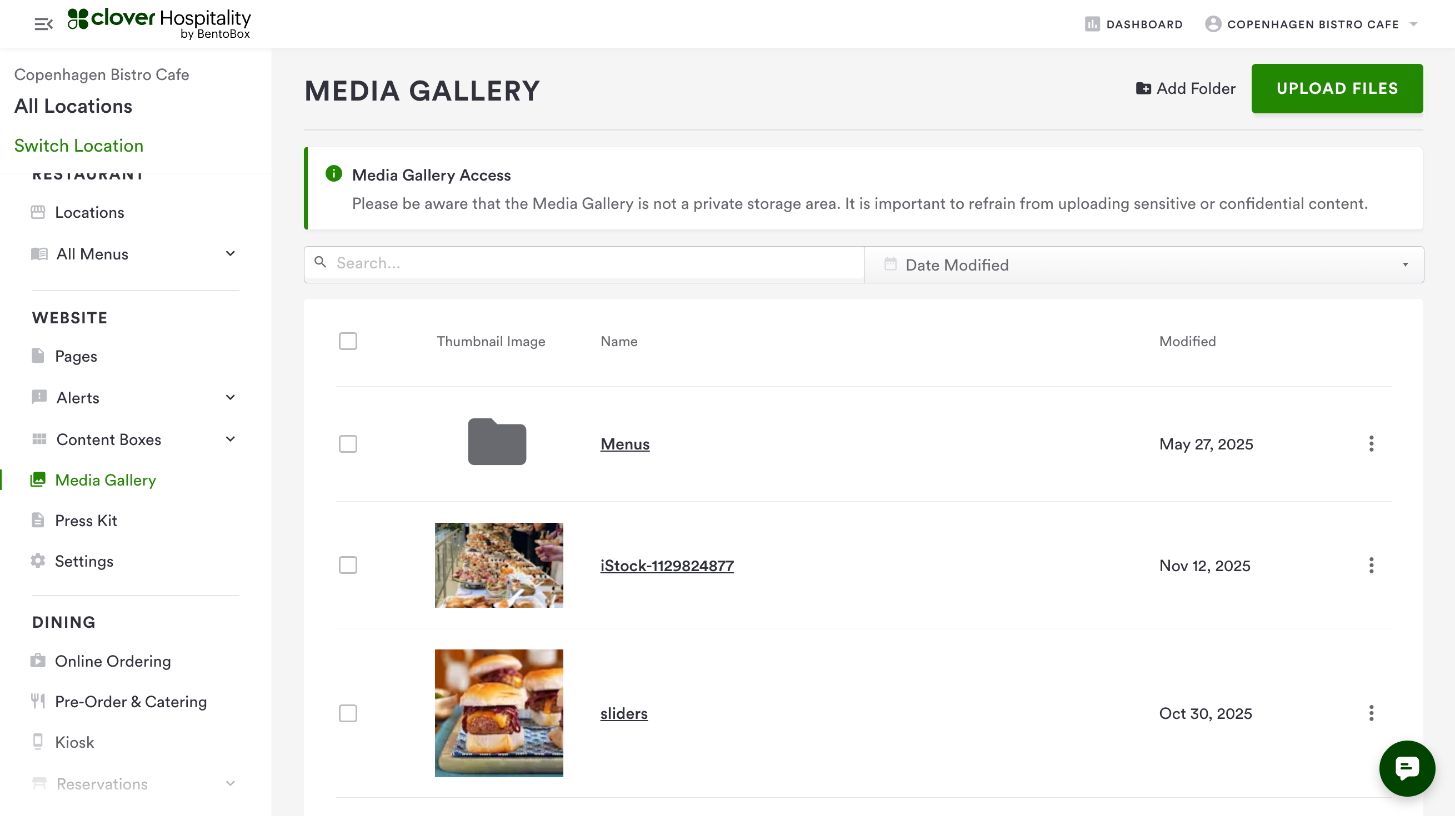The image size is (1455, 816).
Task: Tick the checkbox for the Menus folder
Action: pyautogui.click(x=348, y=444)
